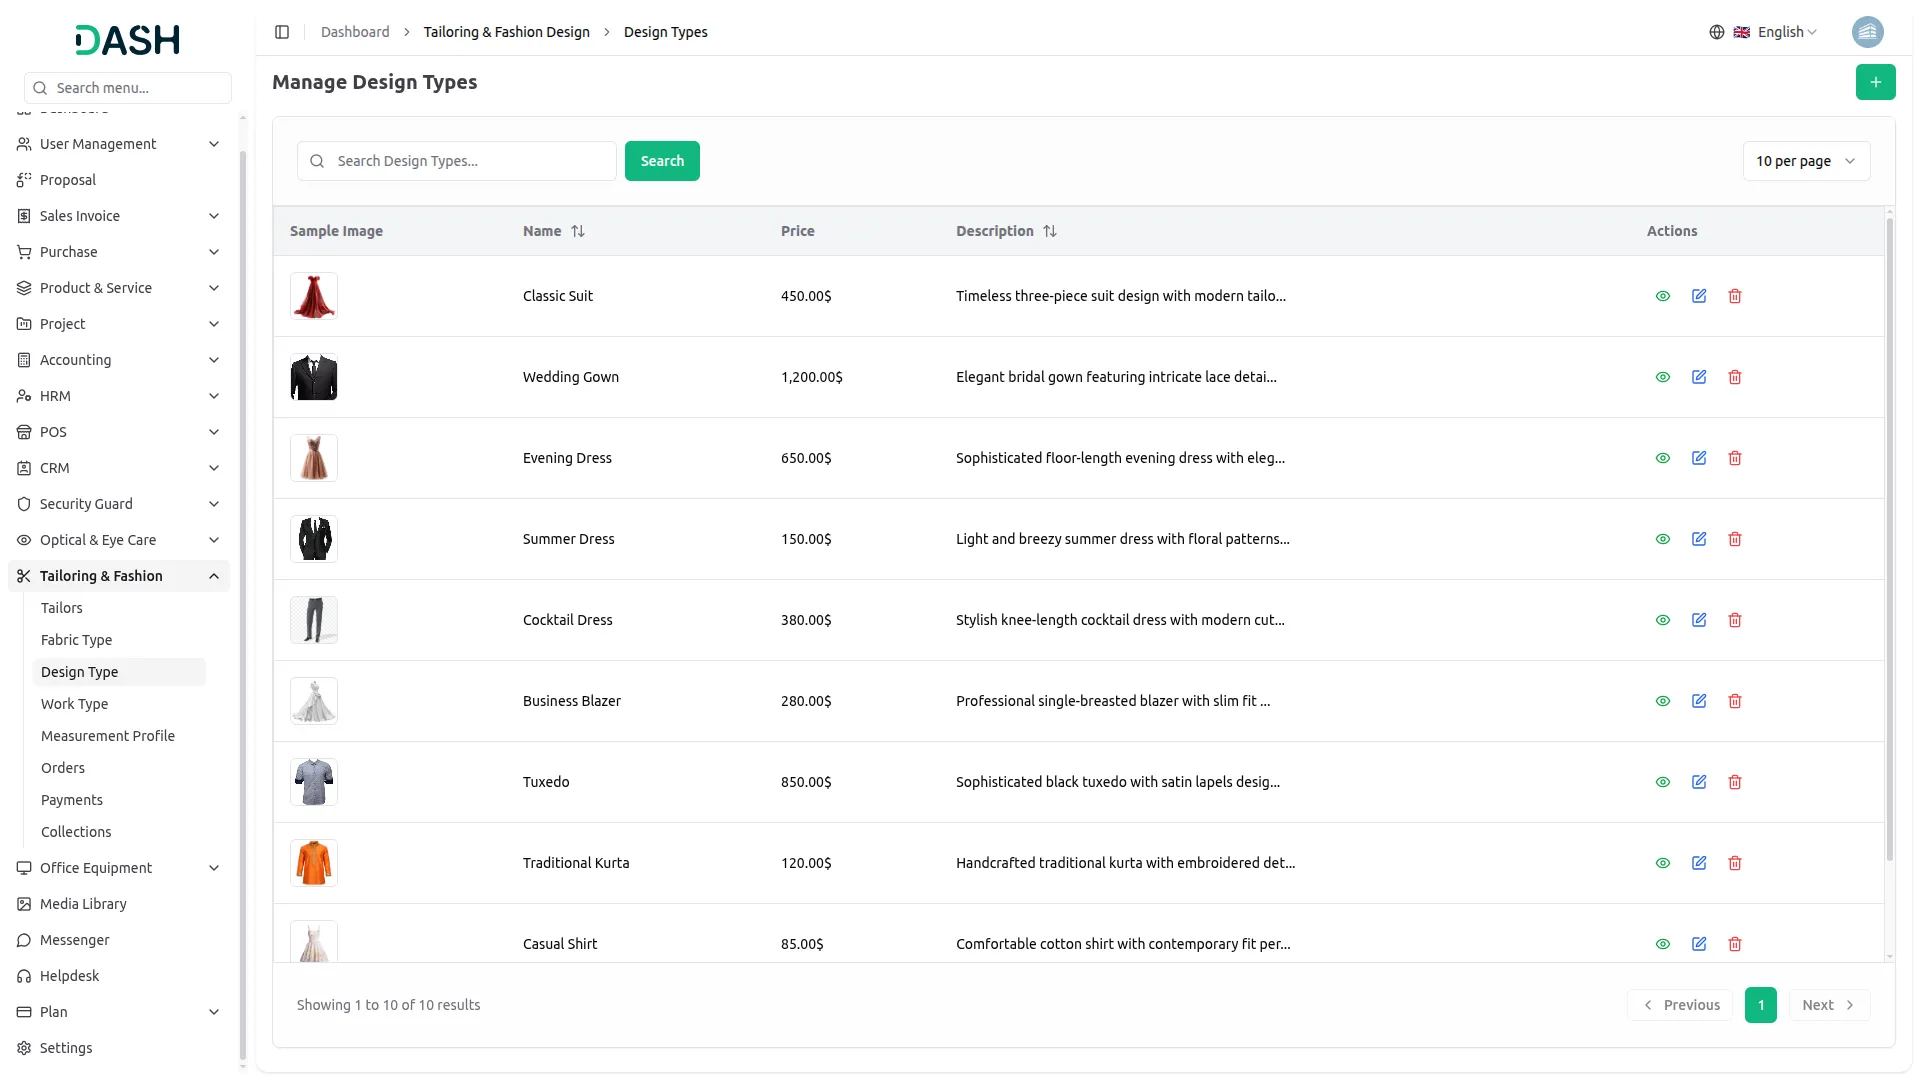This screenshot has height=1080, width=1920.
Task: Sort by Description column arrows
Action: 1049,231
